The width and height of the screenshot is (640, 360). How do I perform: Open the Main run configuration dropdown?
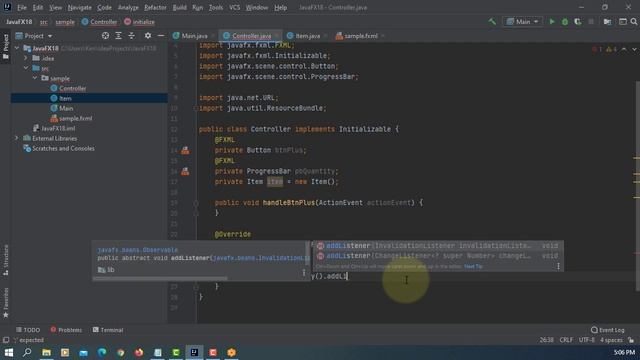tap(523, 22)
